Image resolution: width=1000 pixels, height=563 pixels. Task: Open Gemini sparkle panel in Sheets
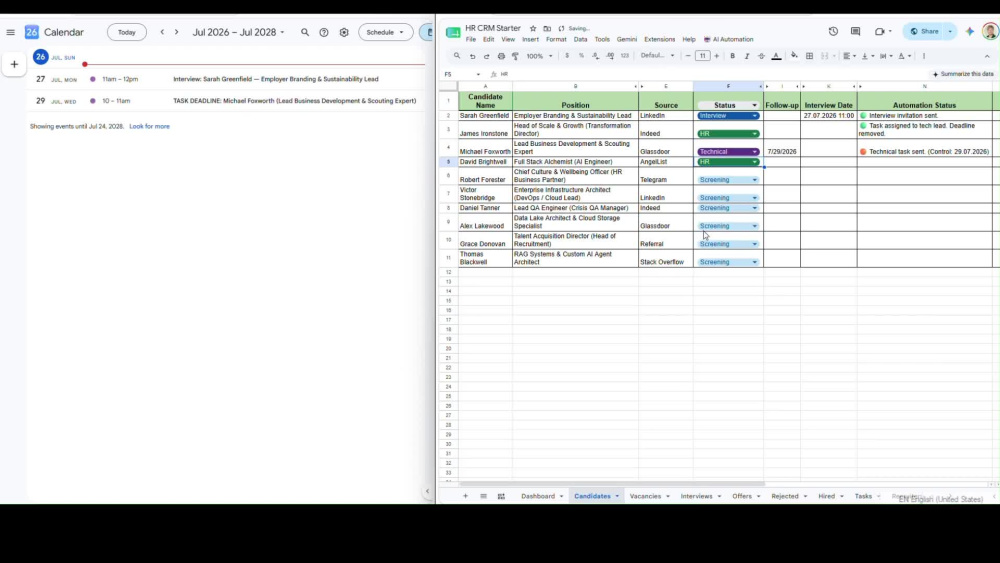tap(969, 31)
